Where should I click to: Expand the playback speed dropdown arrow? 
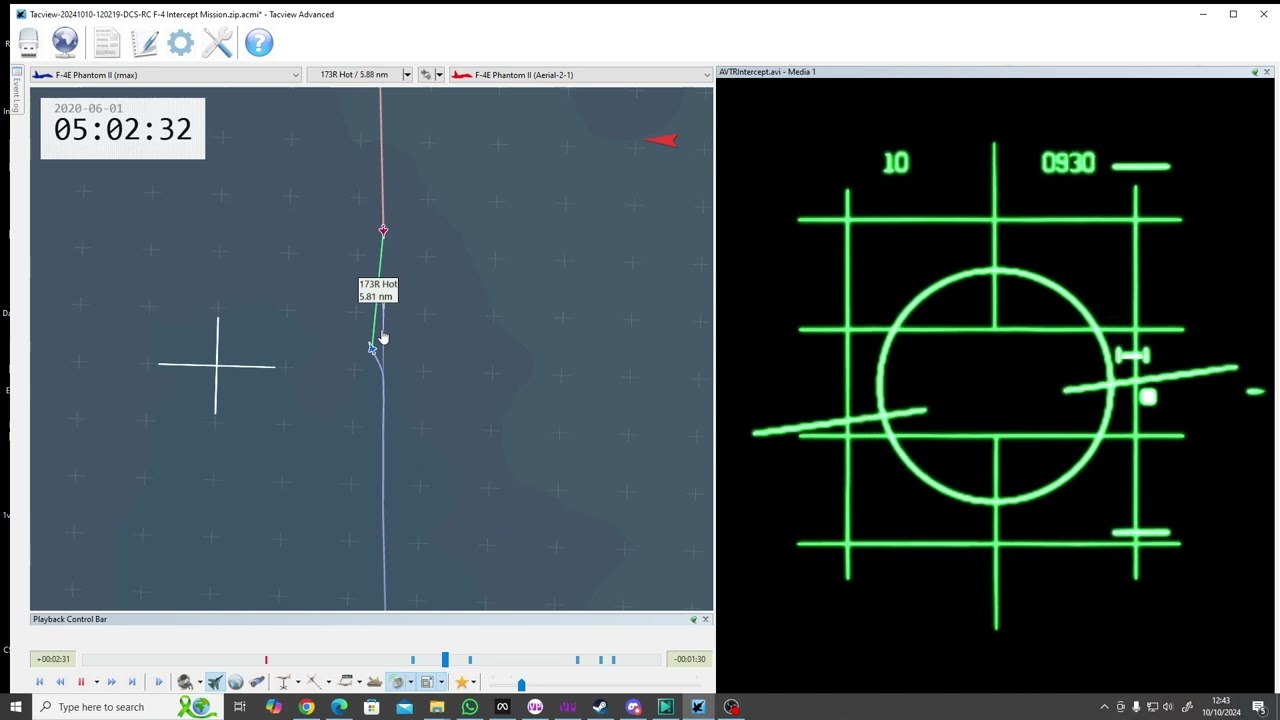pyautogui.click(x=96, y=682)
